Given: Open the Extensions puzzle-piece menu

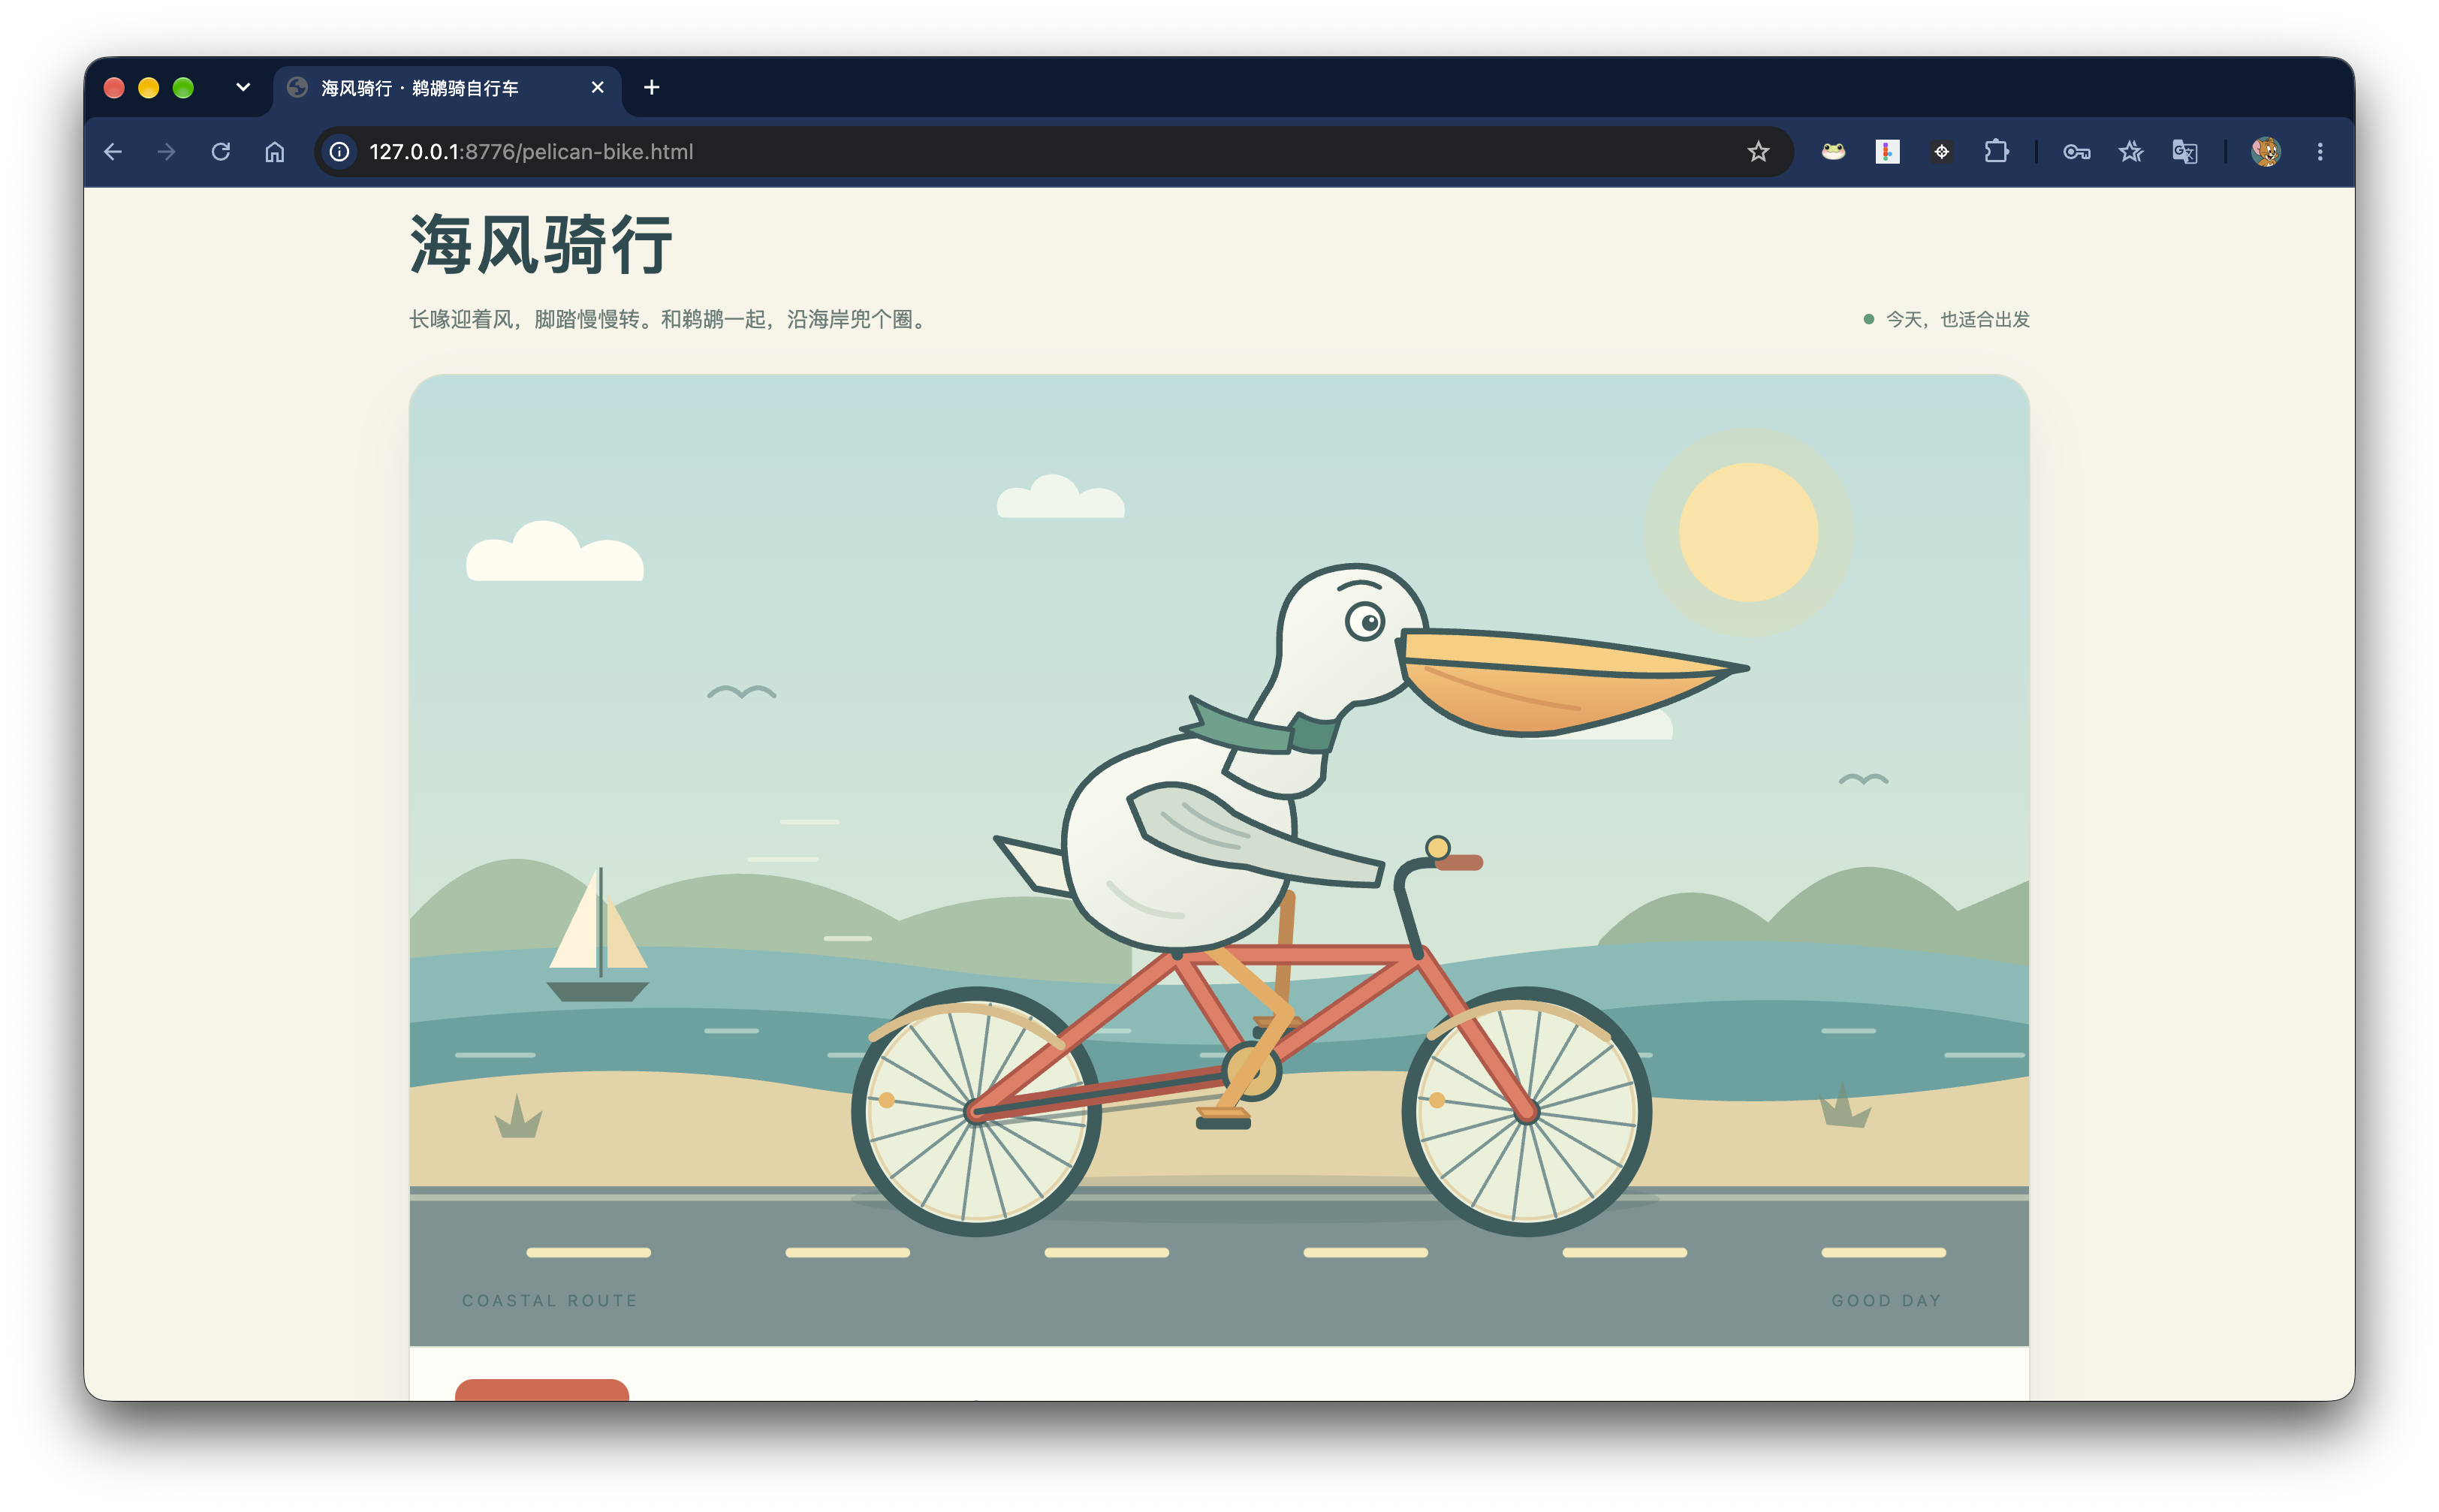Looking at the screenshot, I should click(x=1996, y=152).
